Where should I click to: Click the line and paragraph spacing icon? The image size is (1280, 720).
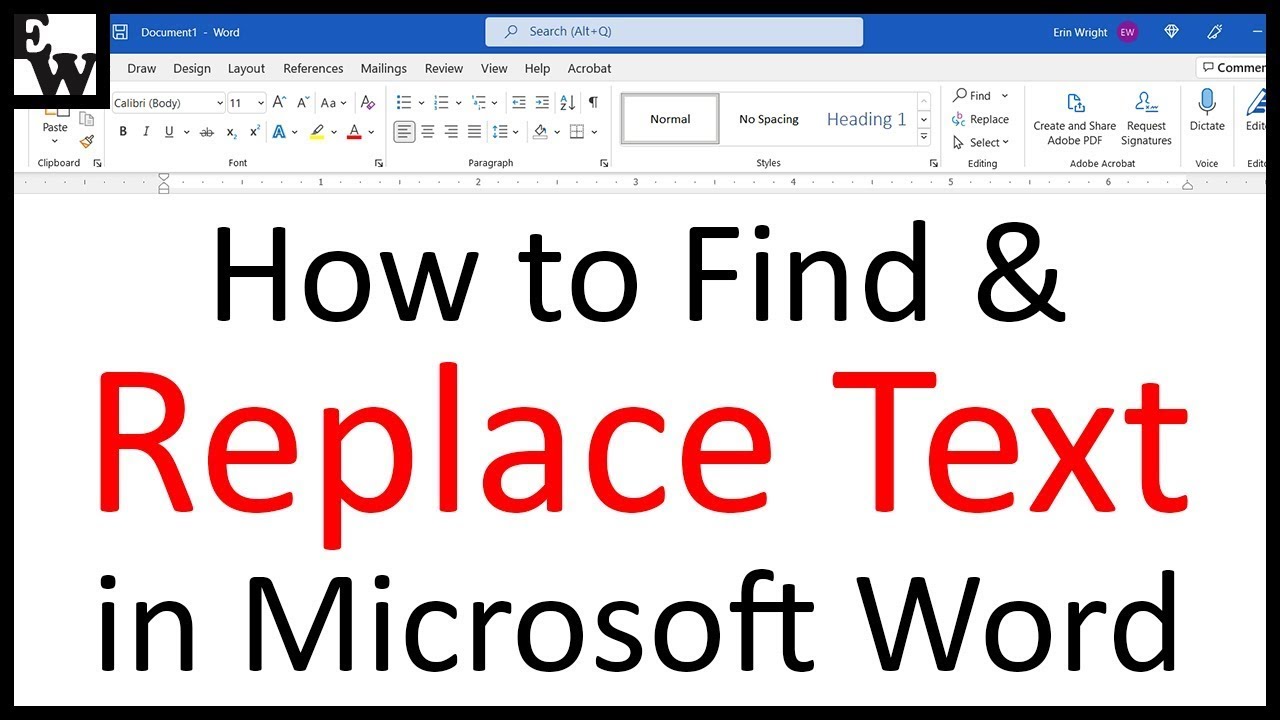coord(502,132)
